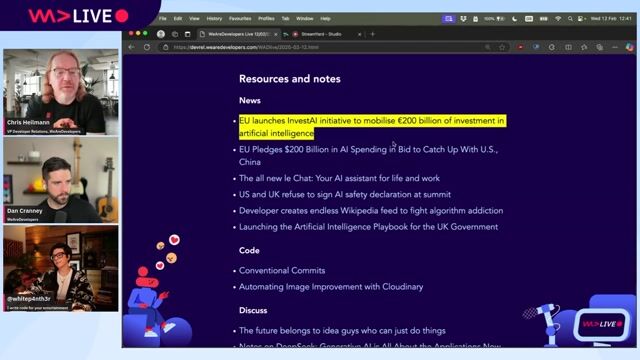
Task: Open the browser profile avatar icon
Action: coord(161,34)
